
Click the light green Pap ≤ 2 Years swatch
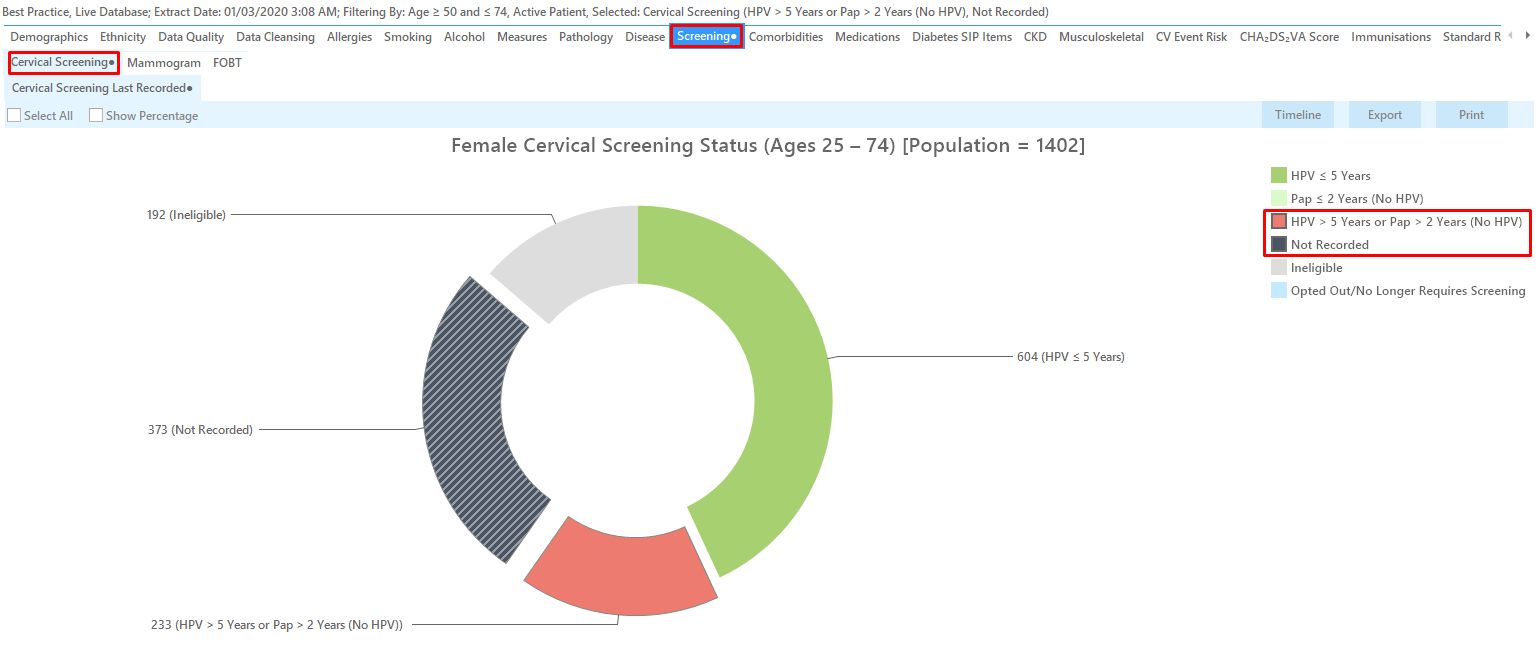click(1279, 199)
